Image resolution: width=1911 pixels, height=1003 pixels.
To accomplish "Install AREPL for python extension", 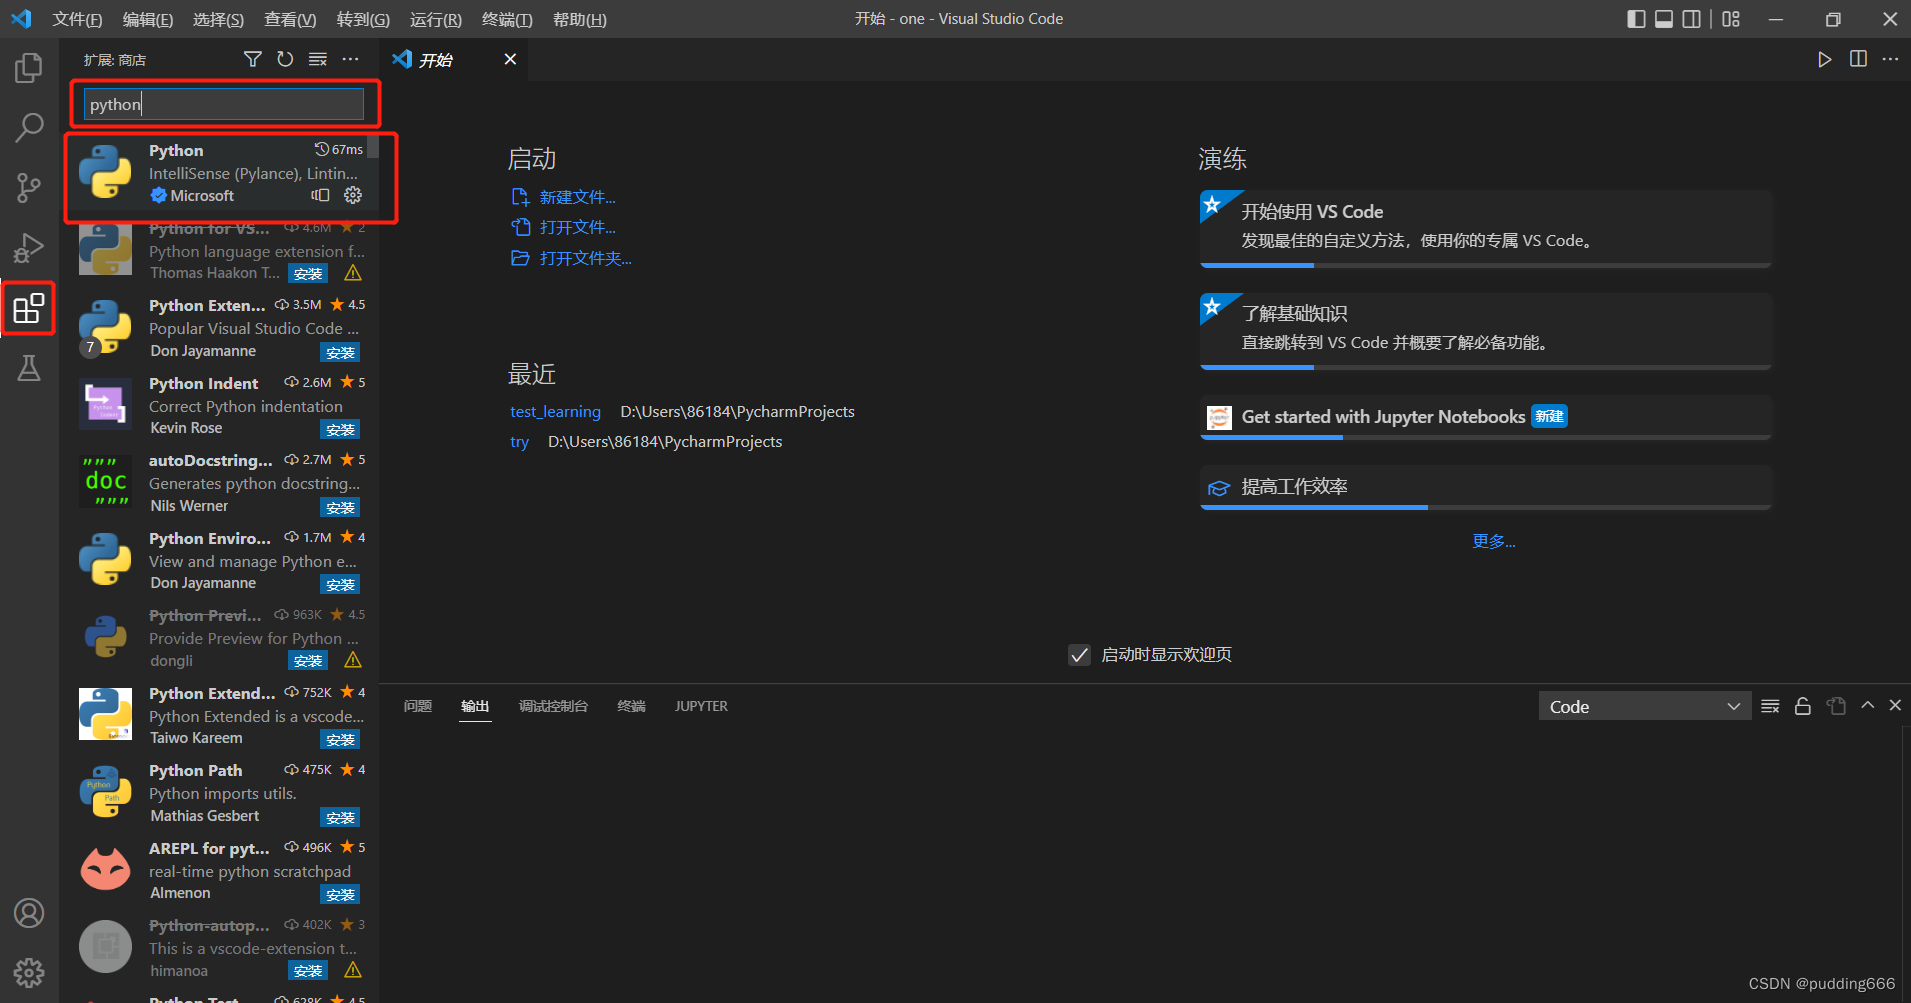I will 340,895.
